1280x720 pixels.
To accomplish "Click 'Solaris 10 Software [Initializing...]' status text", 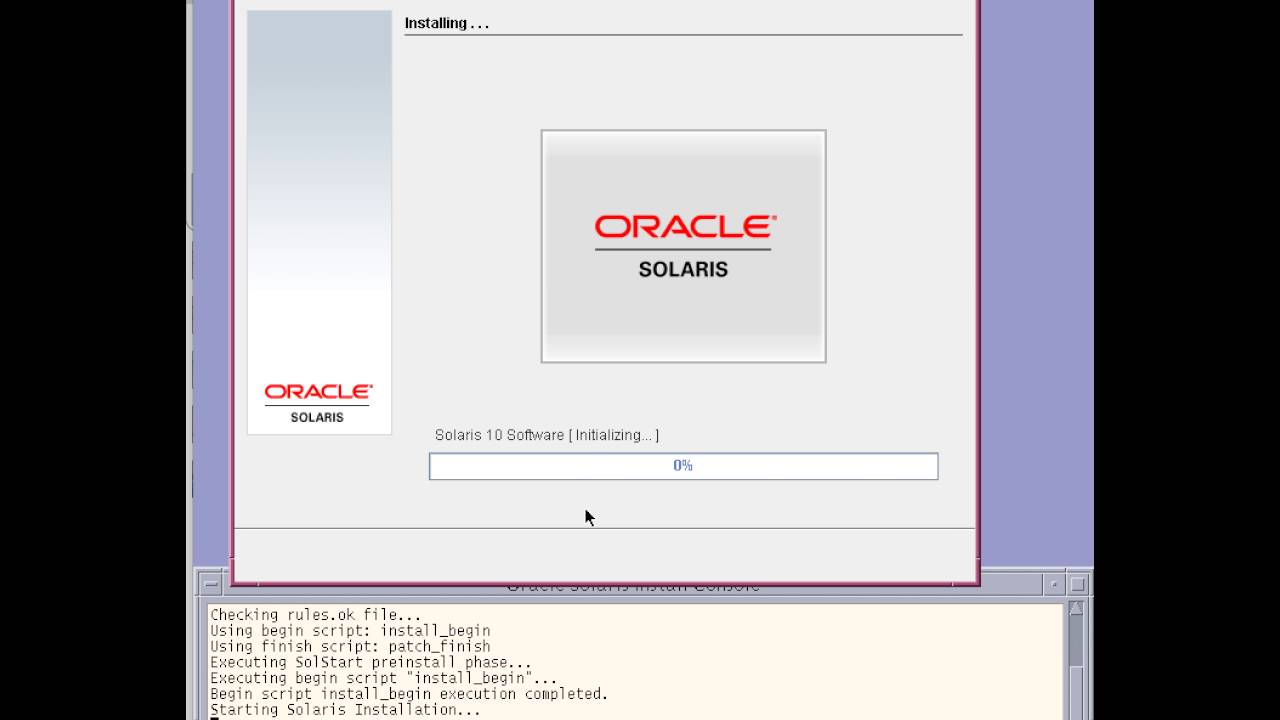I will [547, 435].
